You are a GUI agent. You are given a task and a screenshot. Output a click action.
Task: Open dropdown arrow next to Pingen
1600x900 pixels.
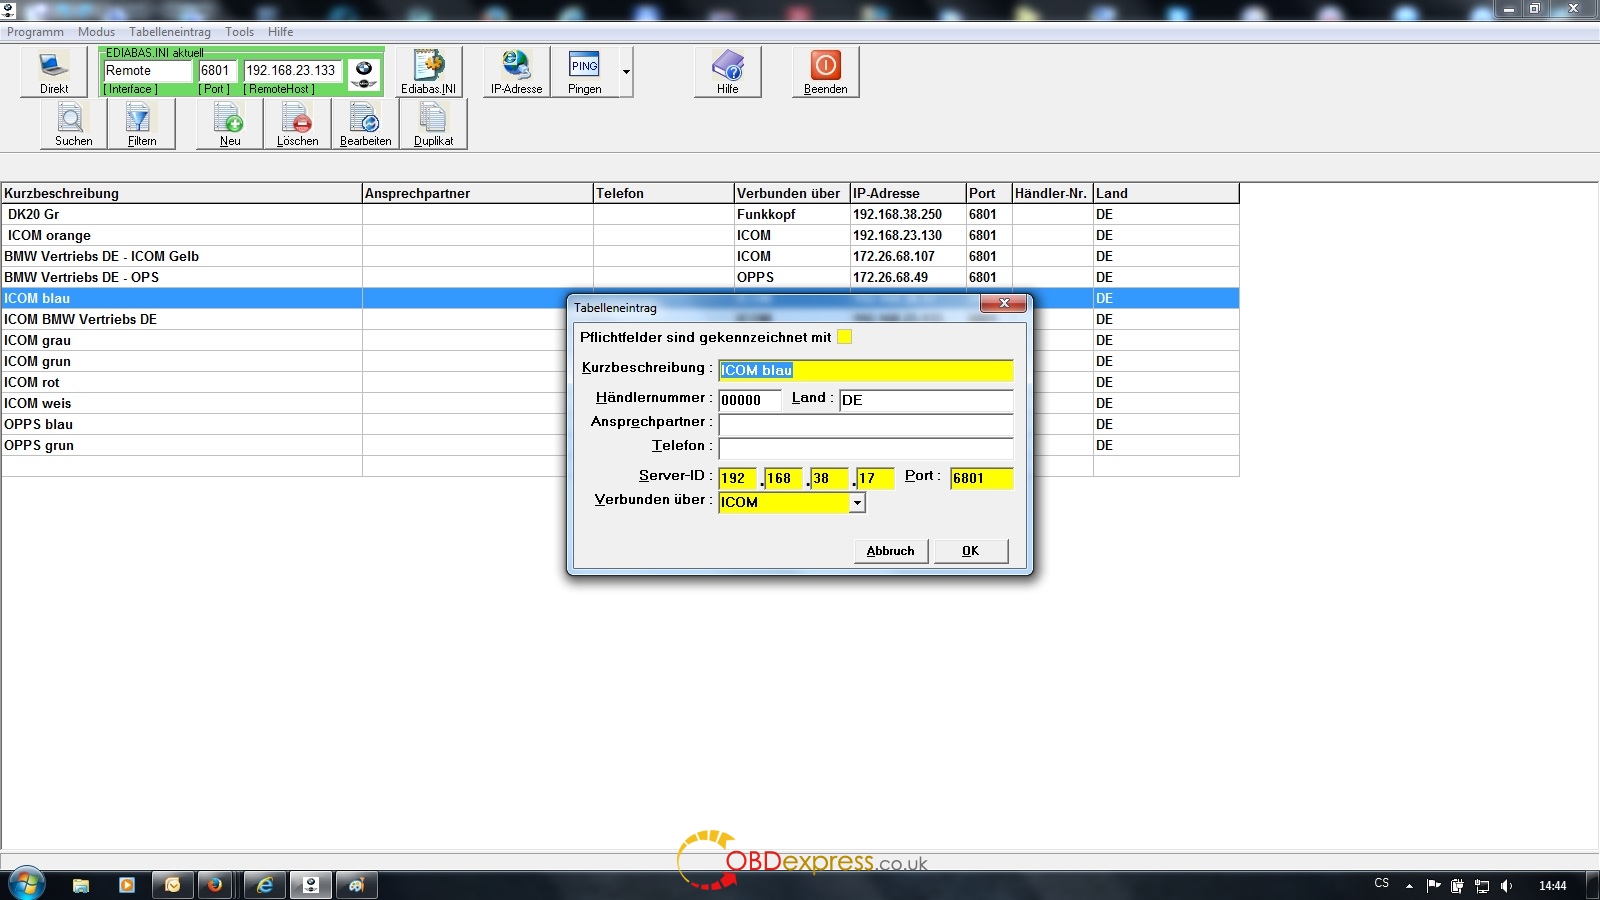pyautogui.click(x=626, y=72)
